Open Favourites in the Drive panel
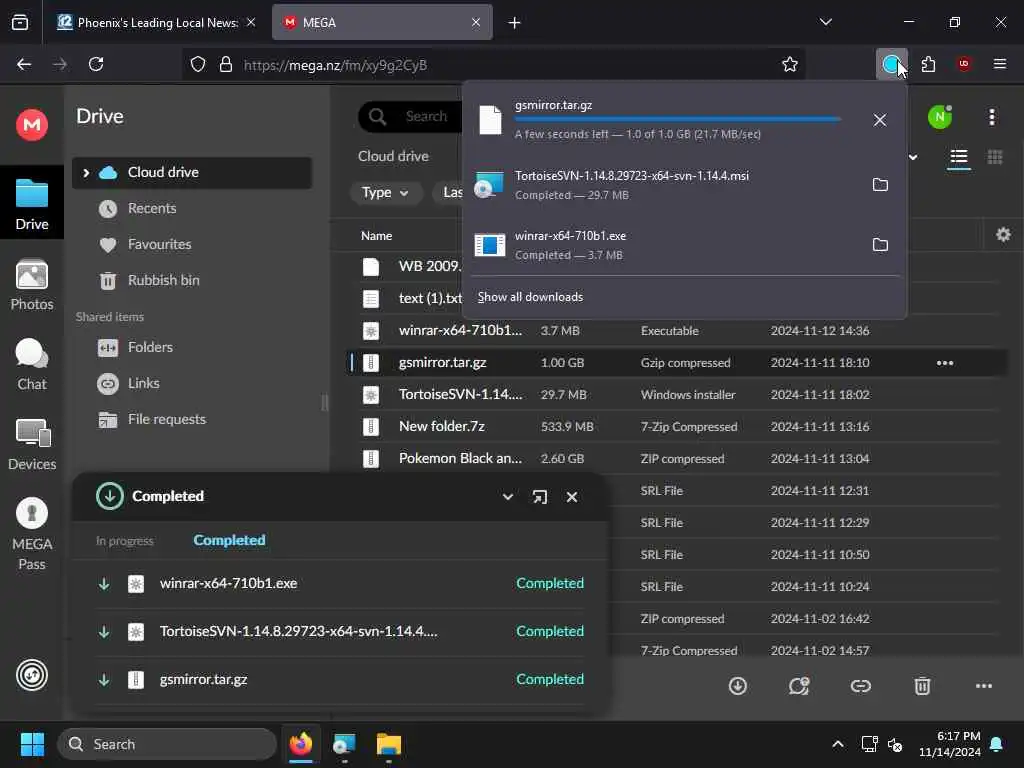Viewport: 1024px width, 768px height. [x=159, y=244]
